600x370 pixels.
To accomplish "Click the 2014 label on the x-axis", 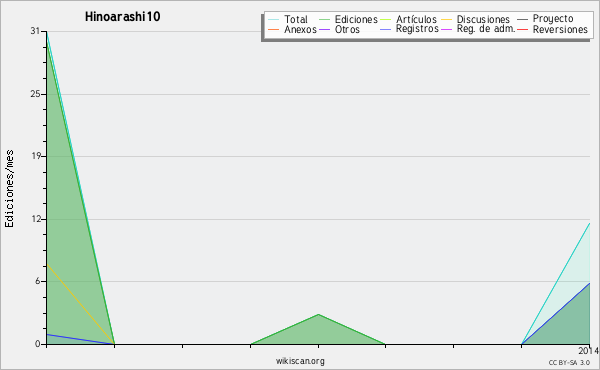I will click(x=589, y=351).
